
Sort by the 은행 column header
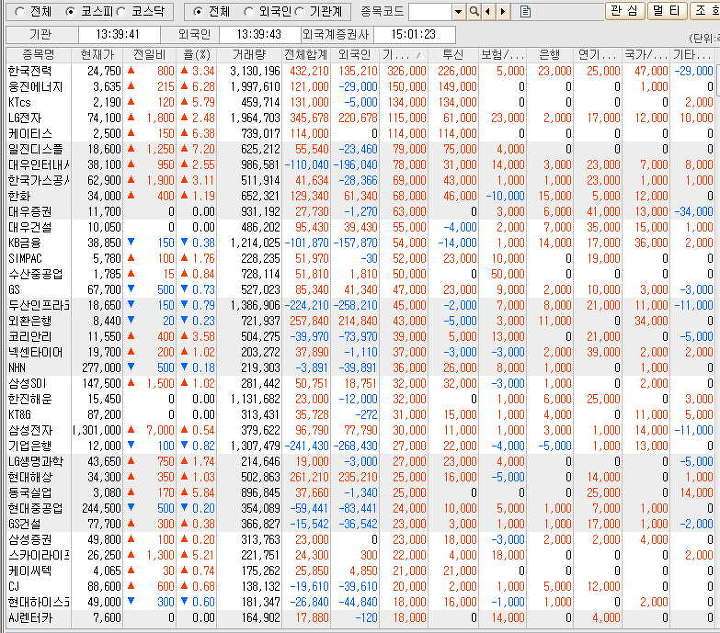click(550, 55)
